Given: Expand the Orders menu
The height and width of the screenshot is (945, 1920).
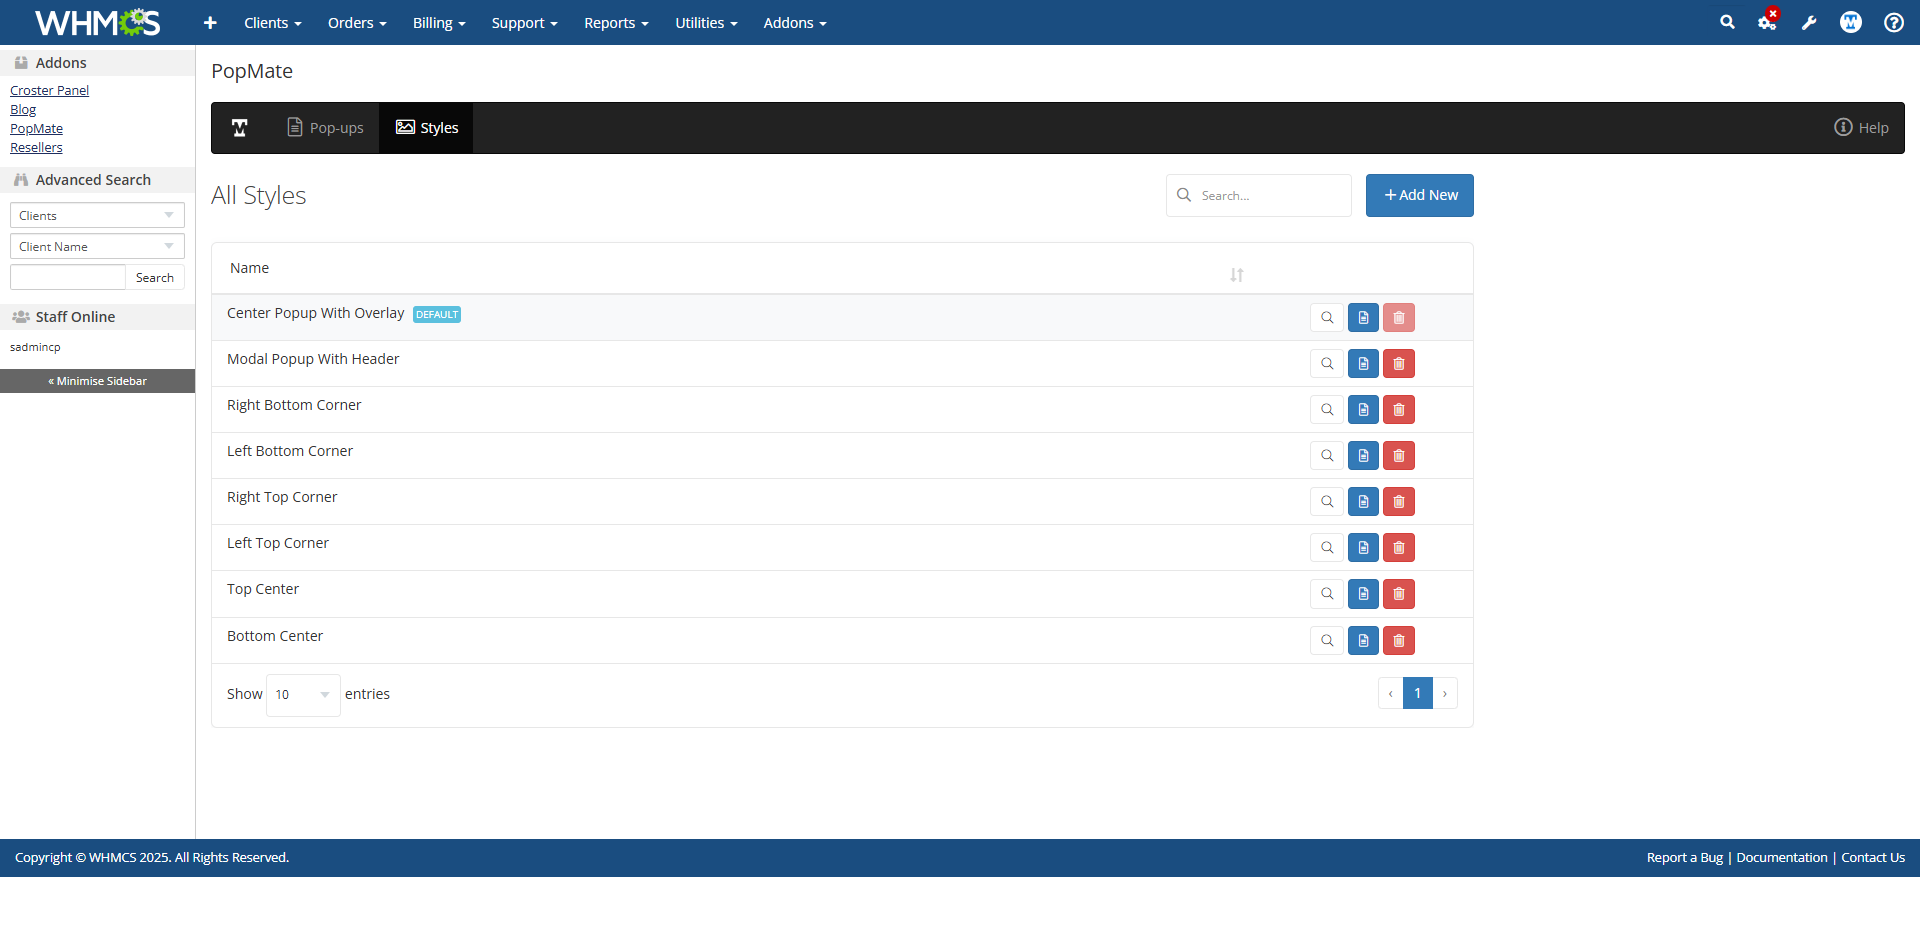Looking at the screenshot, I should 357,22.
